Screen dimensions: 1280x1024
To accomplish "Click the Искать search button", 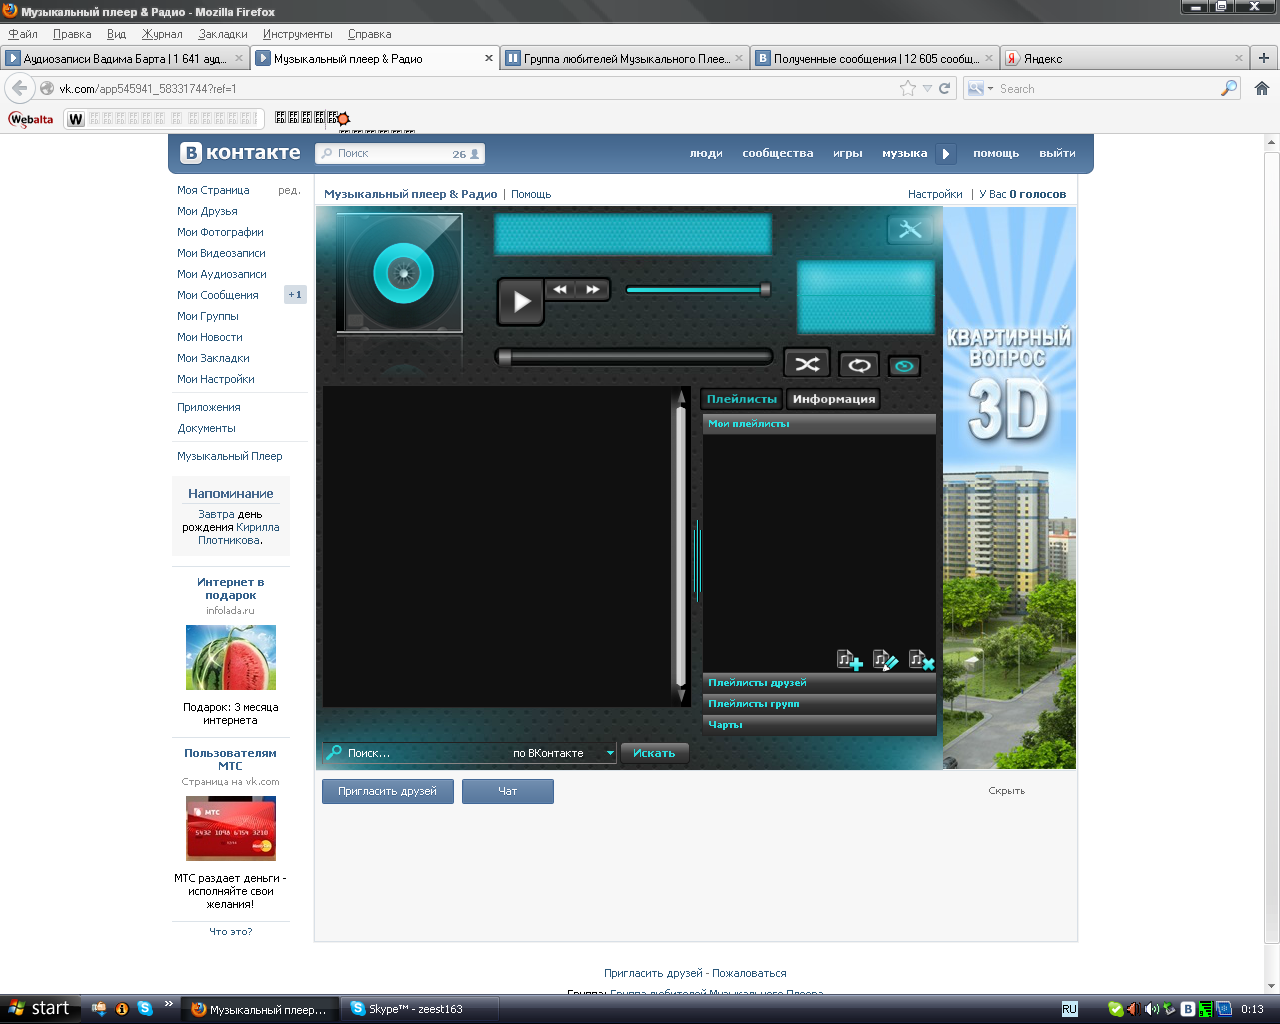I will point(654,753).
